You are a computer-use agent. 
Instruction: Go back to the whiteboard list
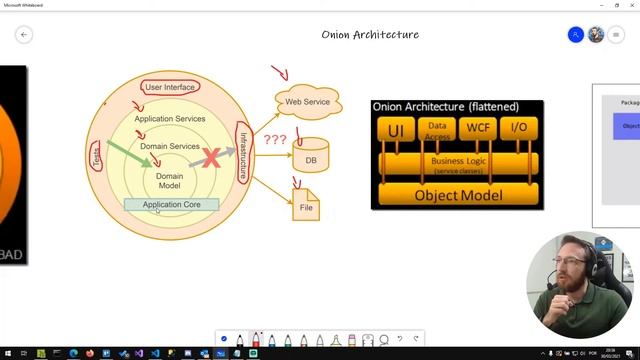[x=24, y=35]
